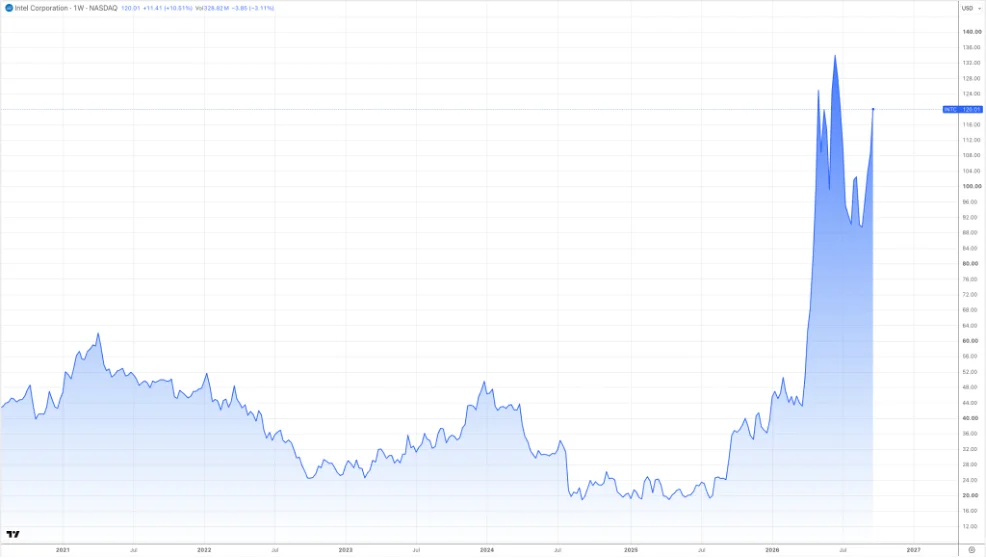
Task: Click the 2026 label on the time axis
Action: 772,550
